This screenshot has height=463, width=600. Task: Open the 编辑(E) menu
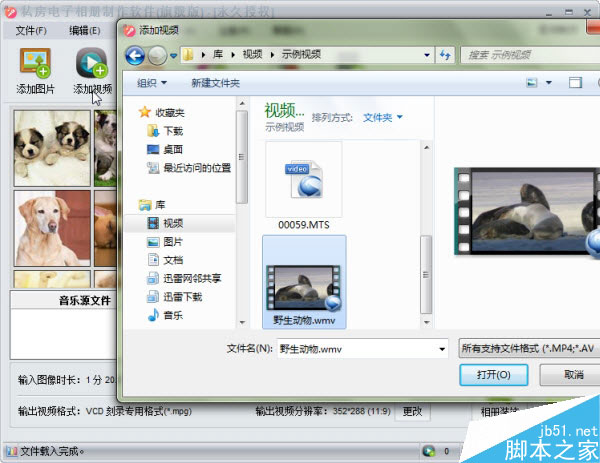[x=84, y=30]
